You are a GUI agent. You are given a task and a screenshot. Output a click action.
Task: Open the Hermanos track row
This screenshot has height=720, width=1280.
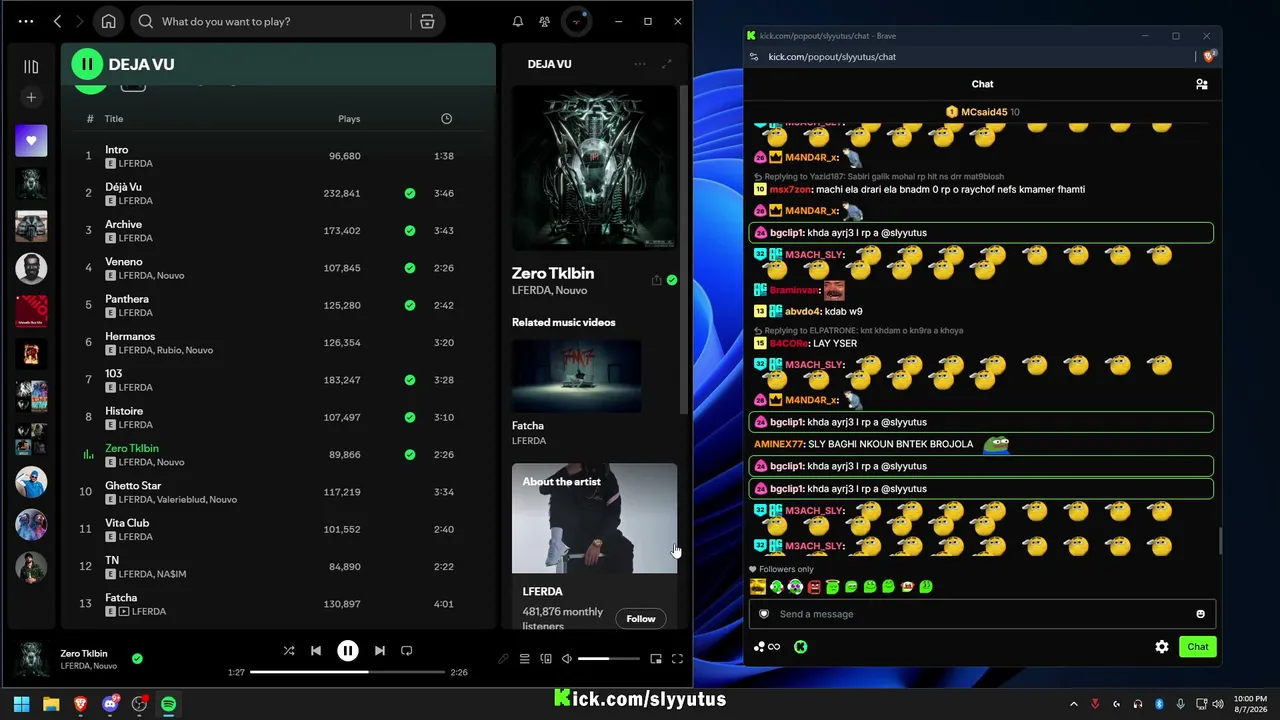tap(276, 343)
